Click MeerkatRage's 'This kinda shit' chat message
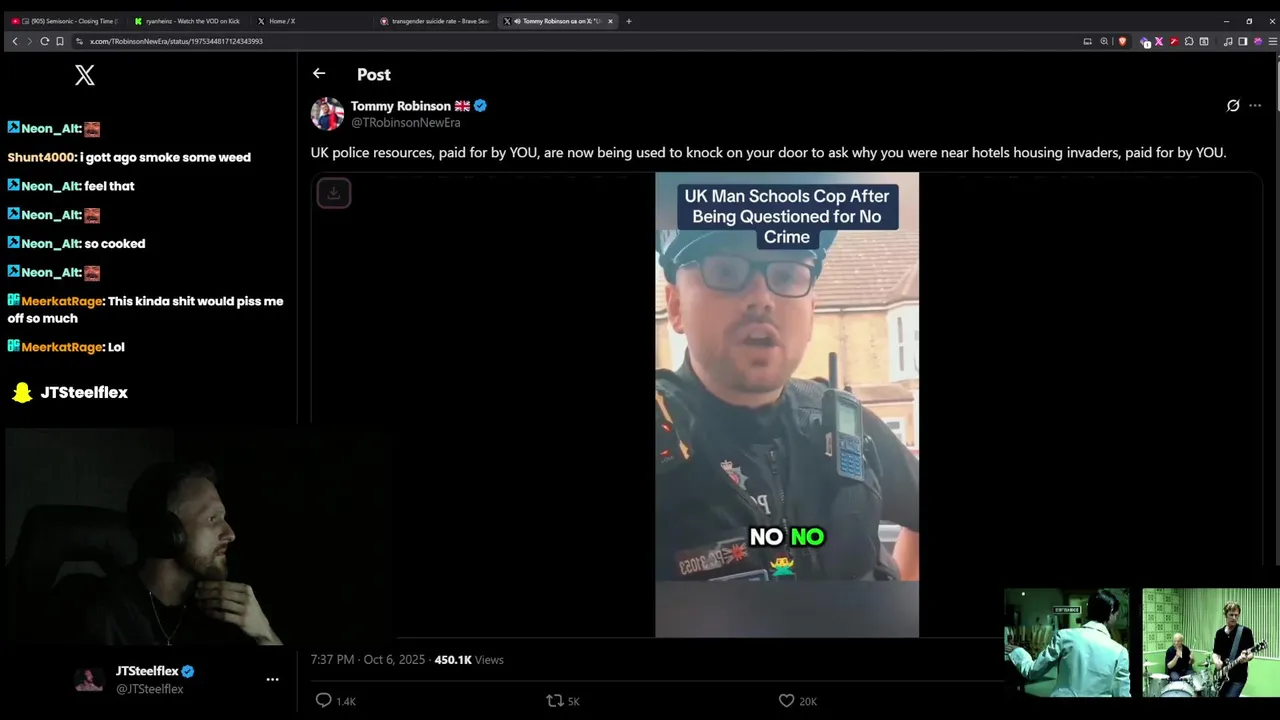The image size is (1280, 720). click(x=146, y=310)
